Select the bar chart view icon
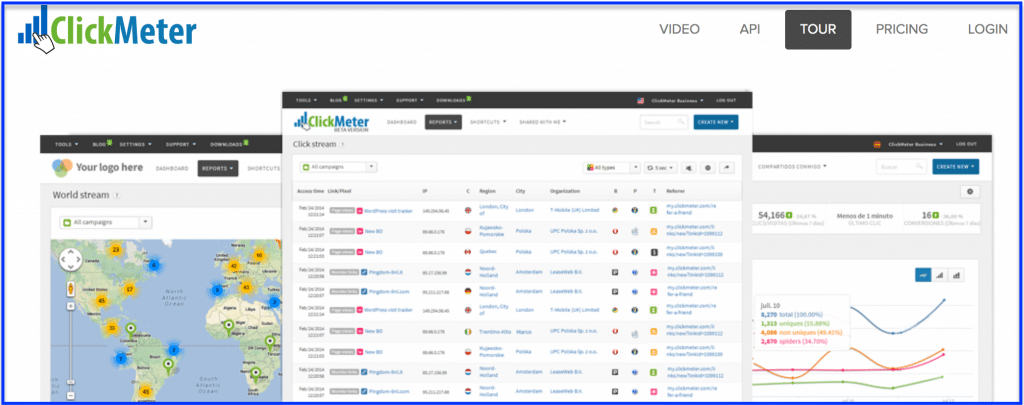 click(957, 275)
